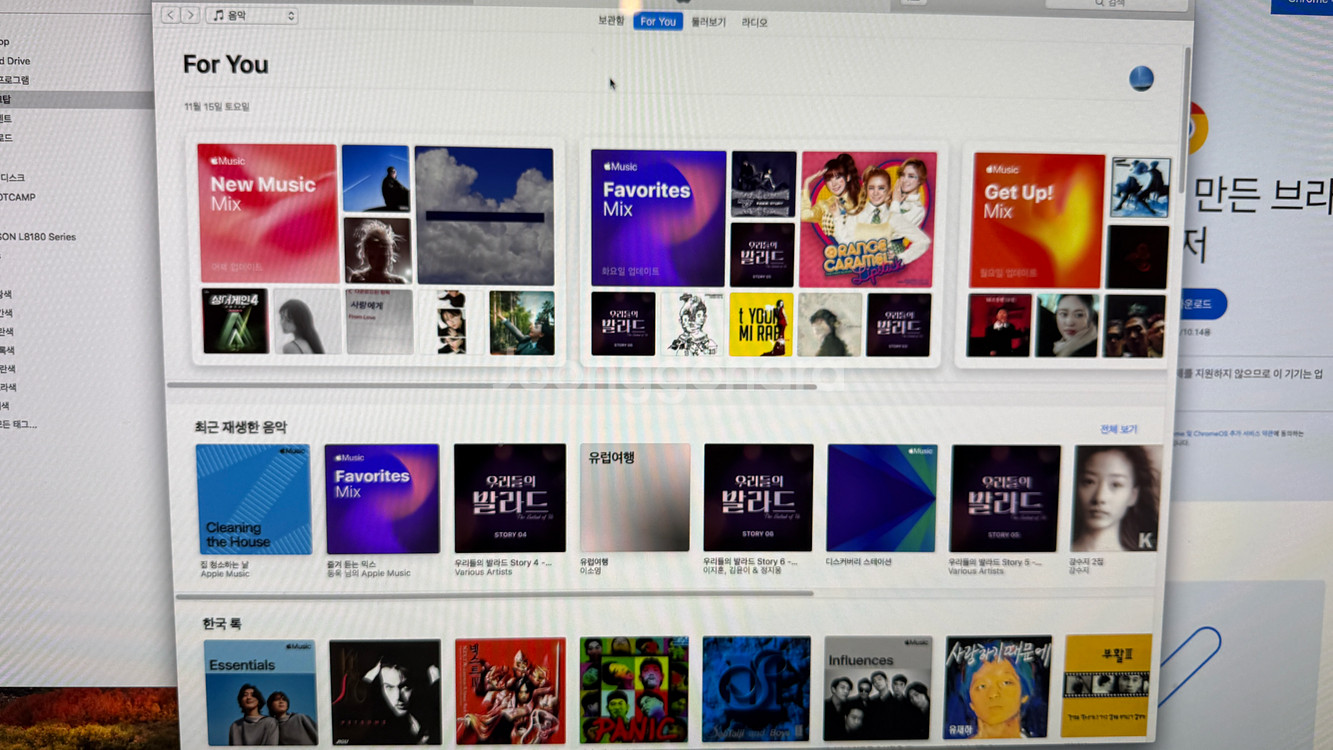Select the Orange Caramel album cover

coord(868,219)
